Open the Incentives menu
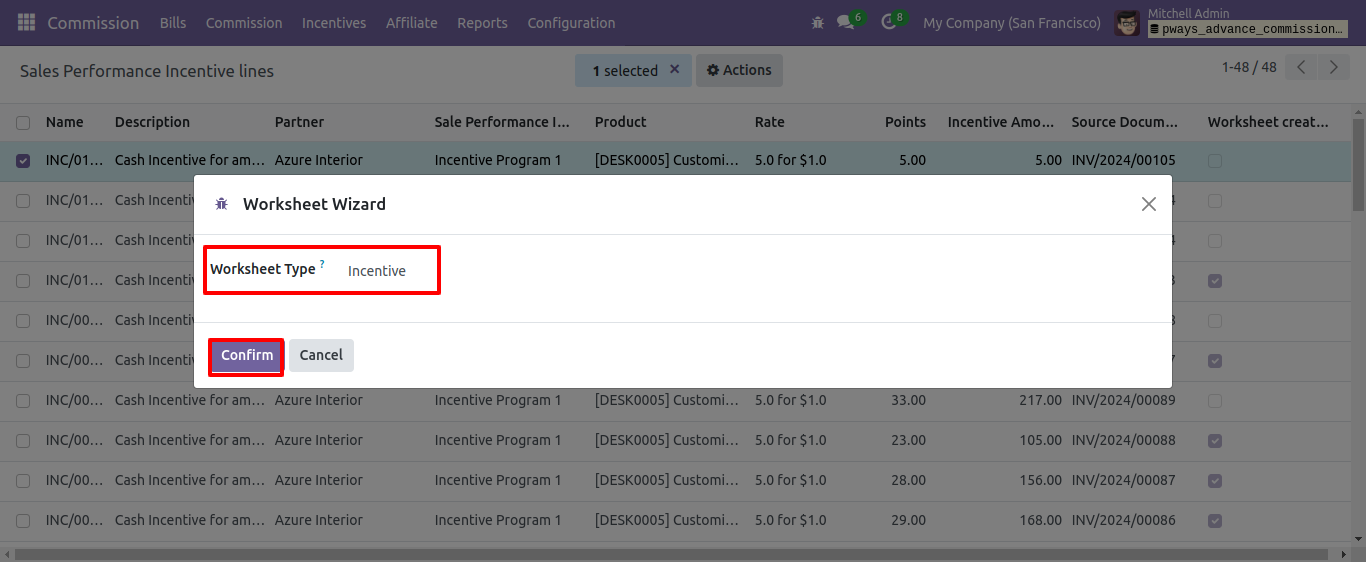 (334, 22)
